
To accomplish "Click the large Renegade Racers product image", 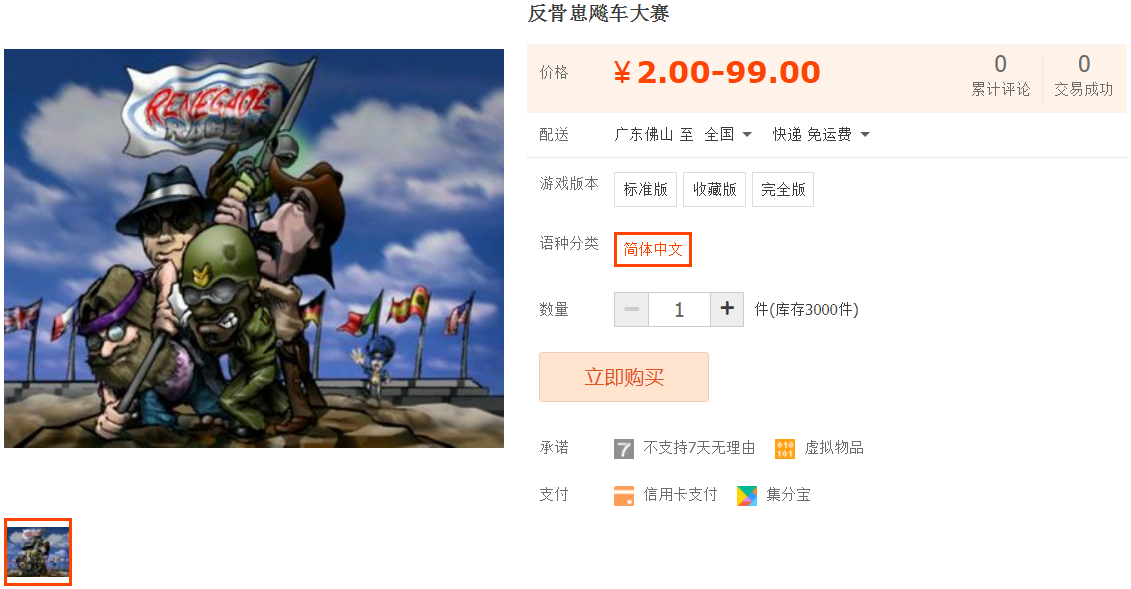I will (x=254, y=248).
